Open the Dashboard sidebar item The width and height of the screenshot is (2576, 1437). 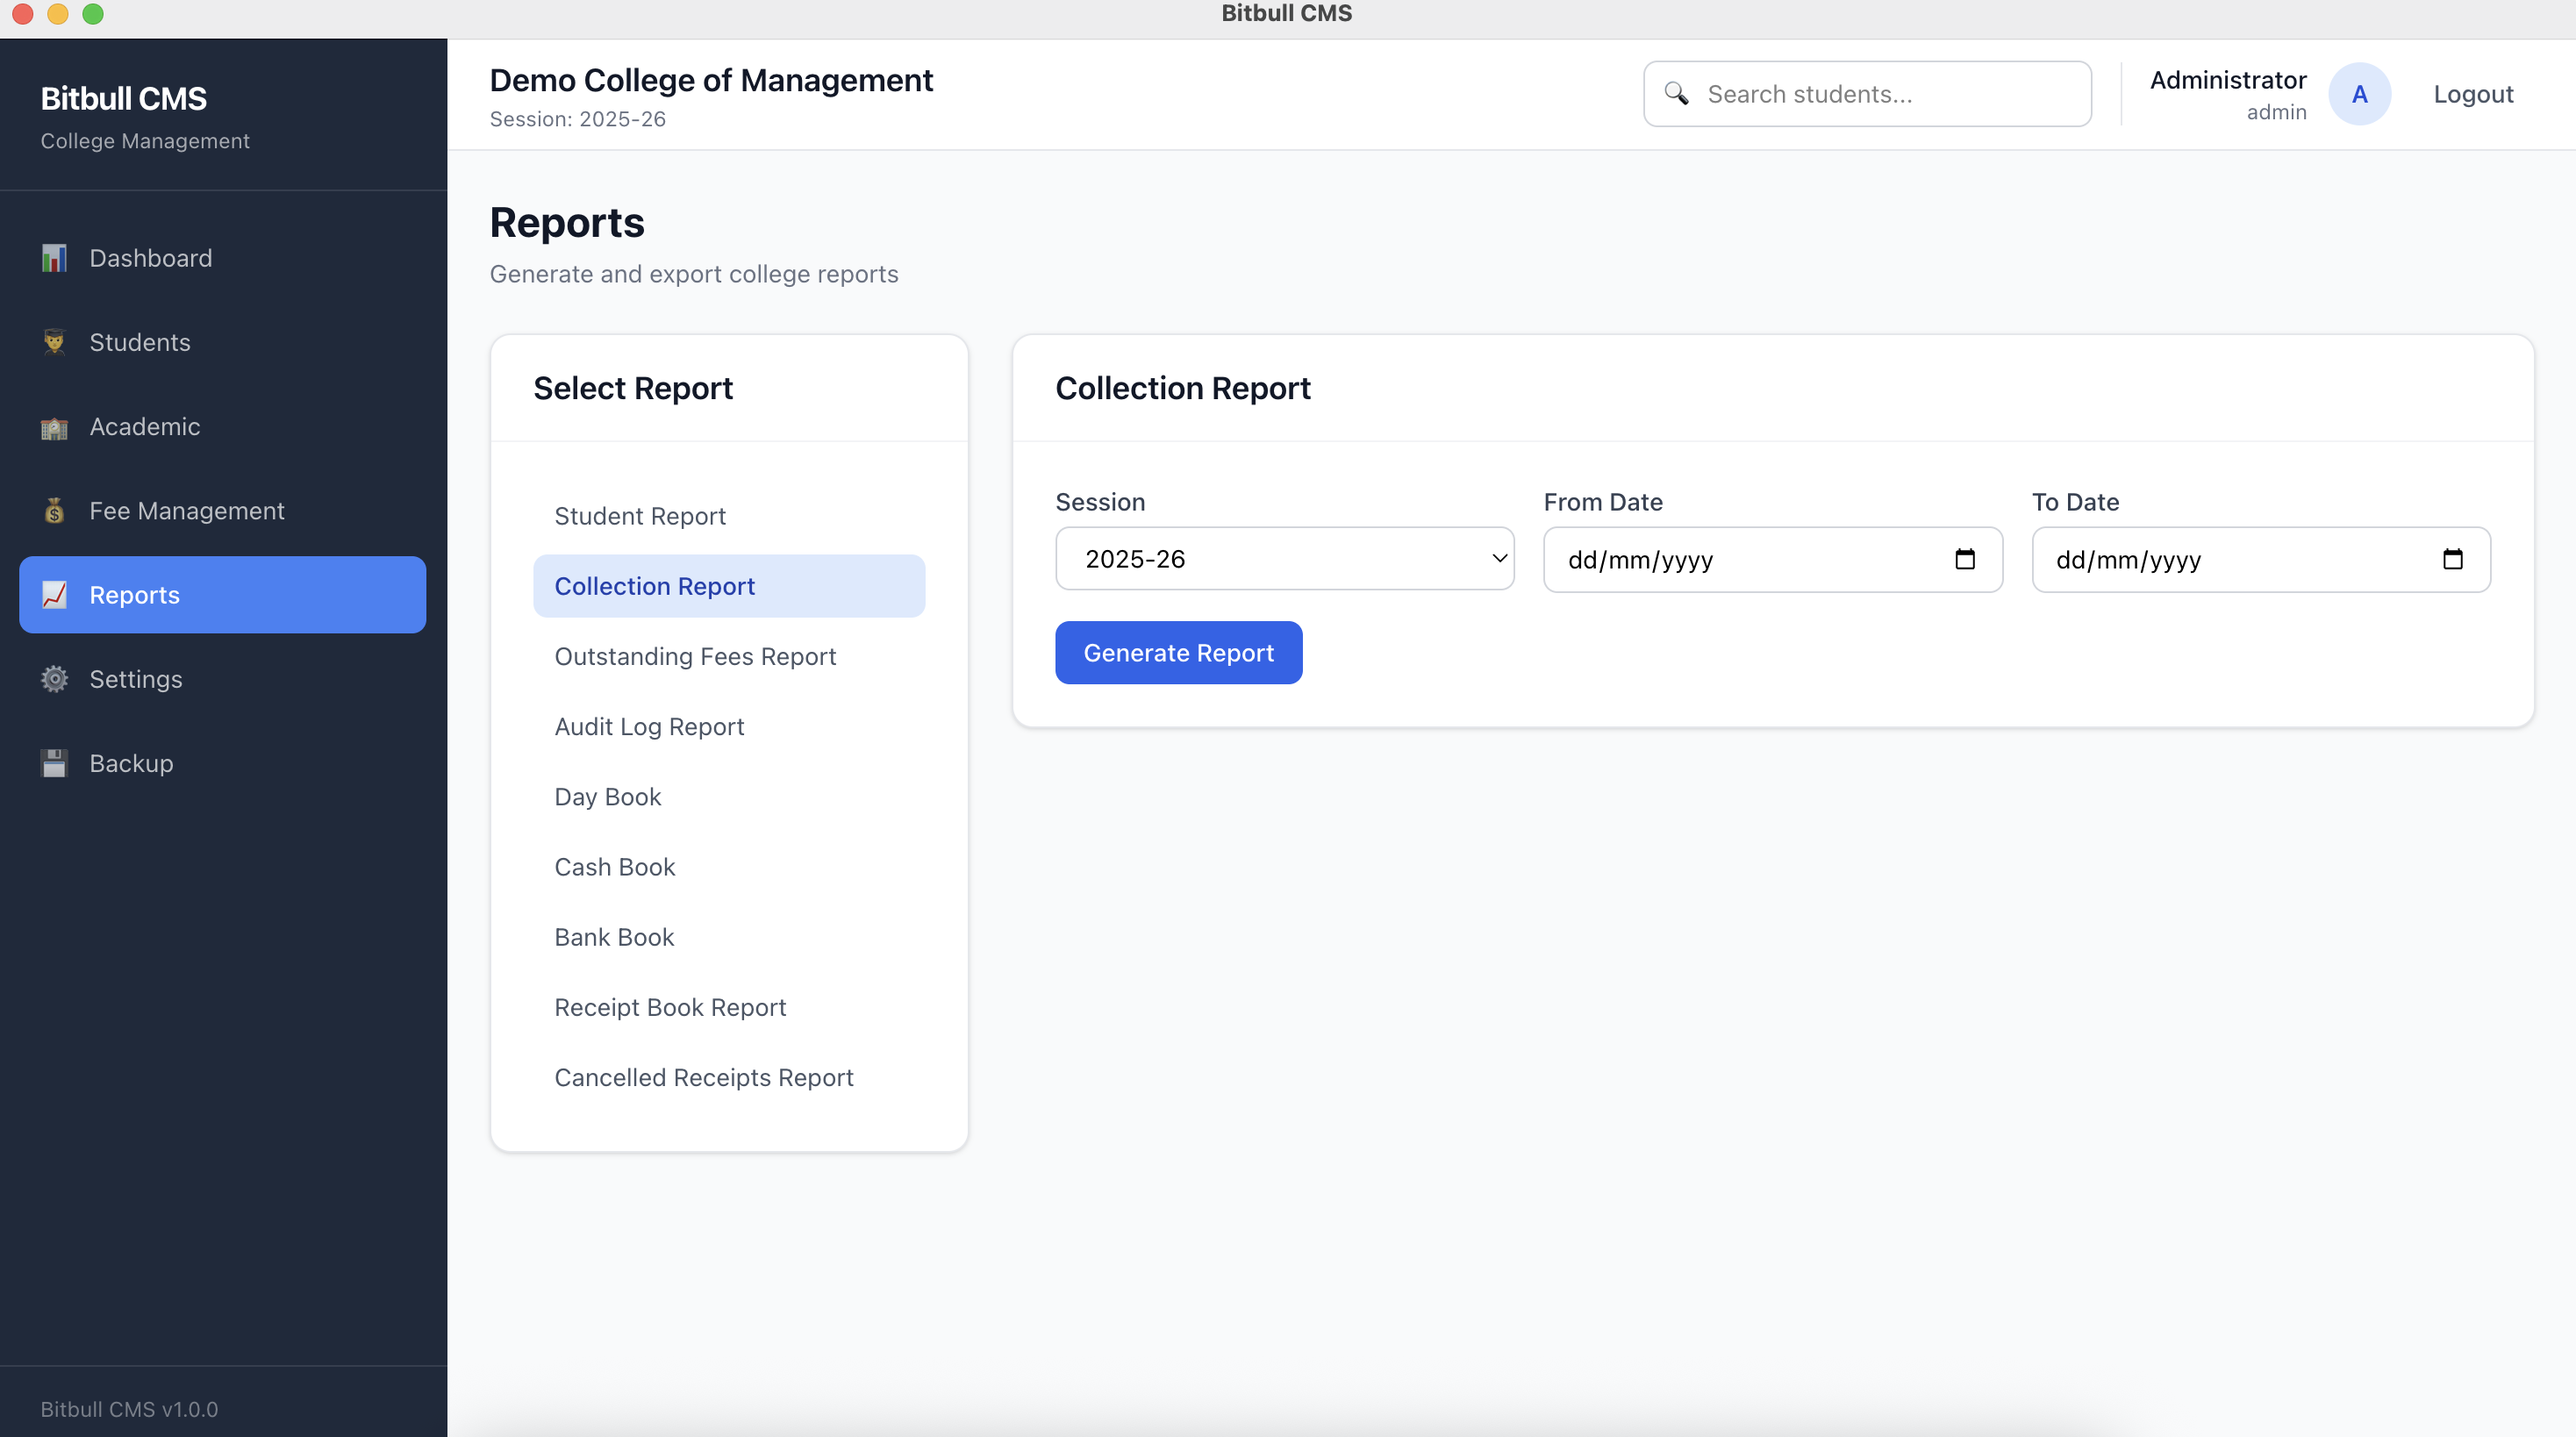coord(223,258)
